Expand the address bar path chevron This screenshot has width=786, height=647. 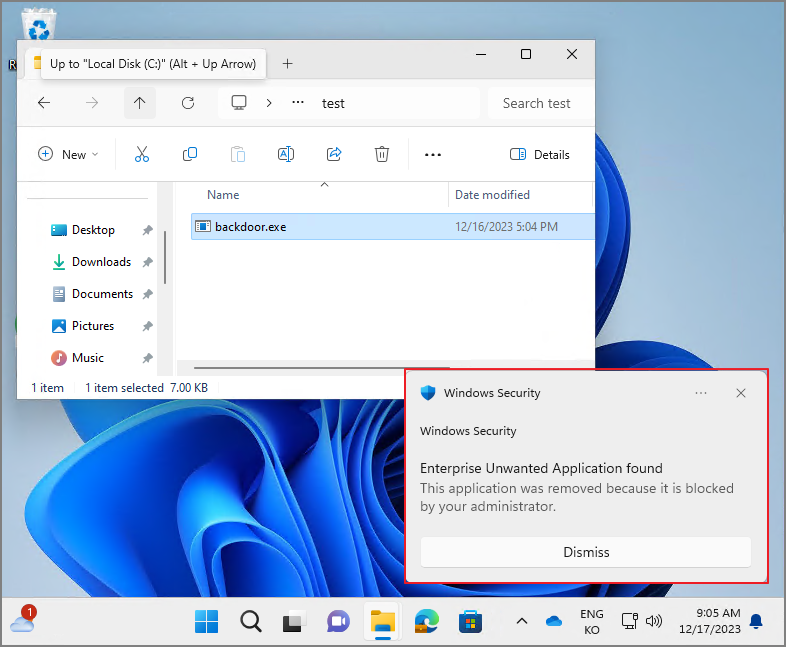click(269, 103)
